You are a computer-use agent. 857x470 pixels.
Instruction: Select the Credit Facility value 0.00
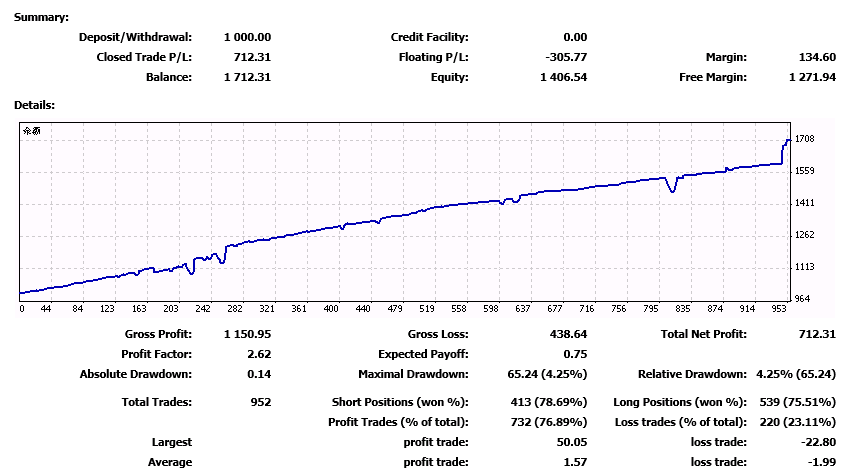coord(575,37)
